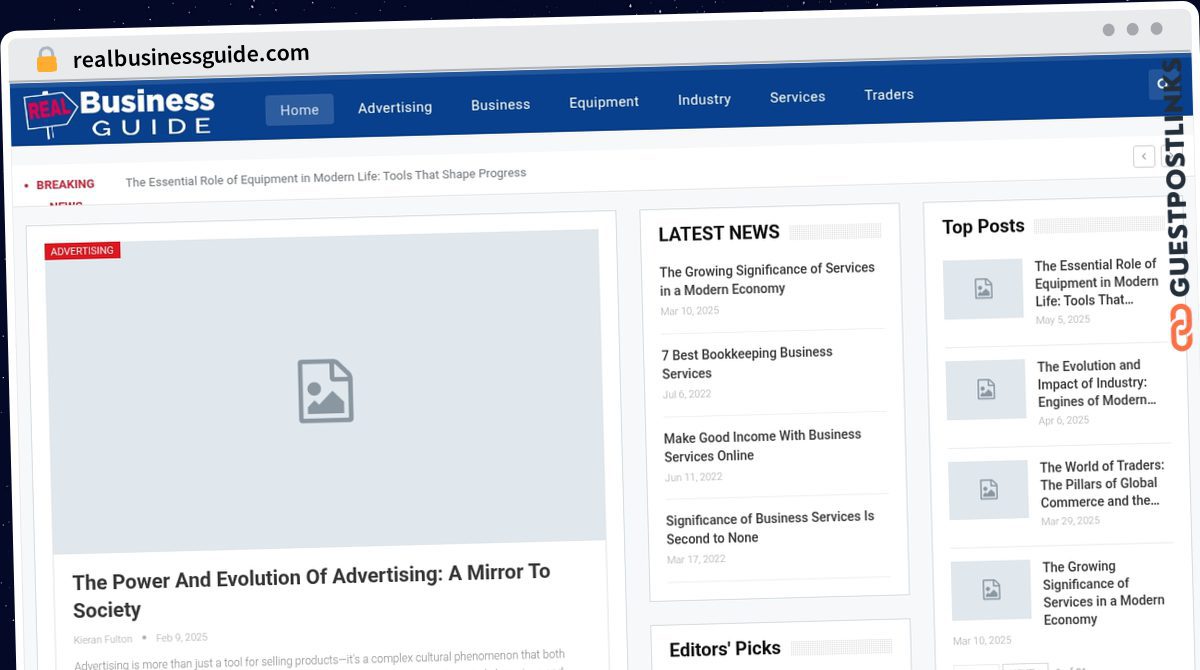
Task: Click the previous arrow in the breaking news ticker
Action: coord(1144,156)
